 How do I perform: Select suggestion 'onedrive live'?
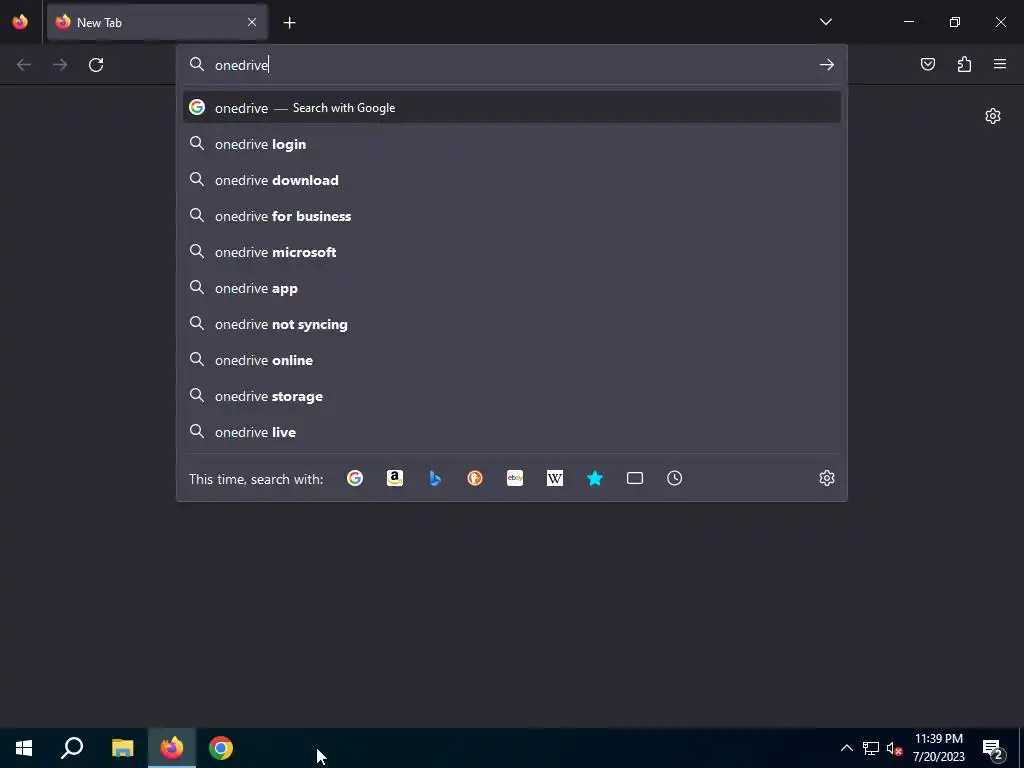[511, 432]
